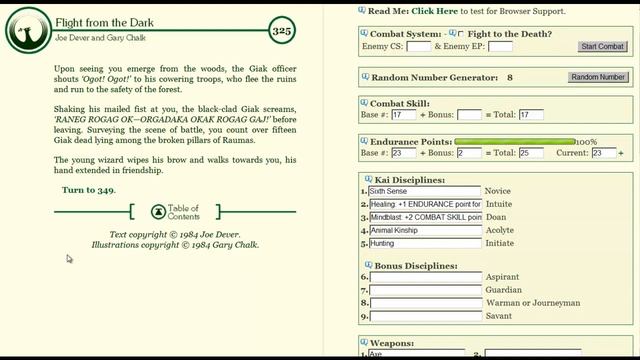Click the 'Intuite' rank label
Screen dimensions: 640x360
(x=499, y=204)
